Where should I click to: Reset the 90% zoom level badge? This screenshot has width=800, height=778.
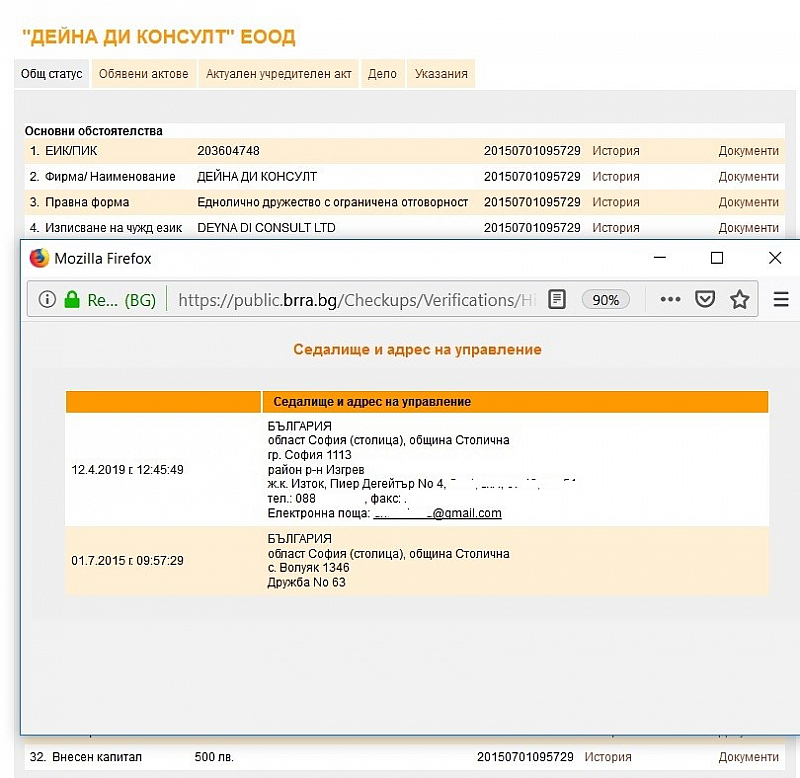[x=606, y=299]
